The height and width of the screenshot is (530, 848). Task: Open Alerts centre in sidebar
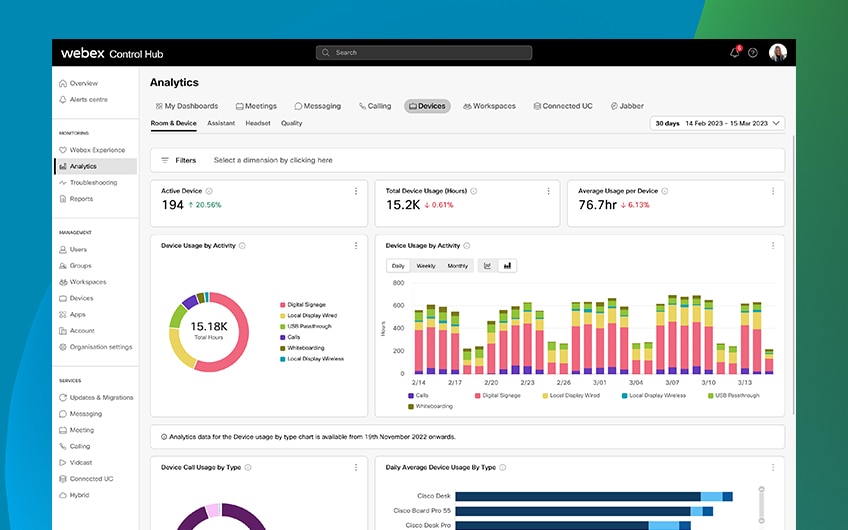[83, 100]
